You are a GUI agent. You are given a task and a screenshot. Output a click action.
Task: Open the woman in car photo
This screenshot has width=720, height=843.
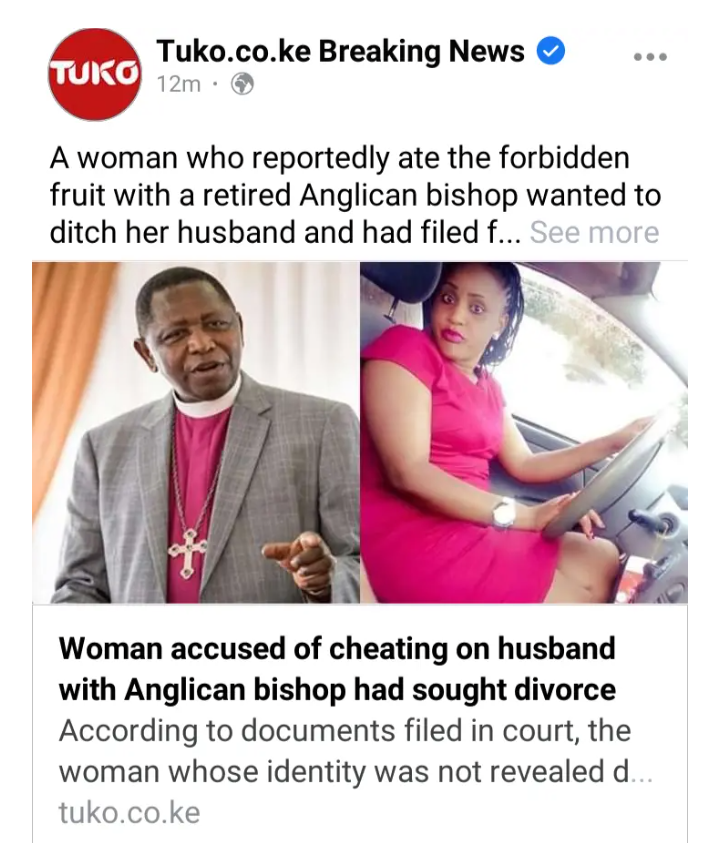click(x=524, y=433)
